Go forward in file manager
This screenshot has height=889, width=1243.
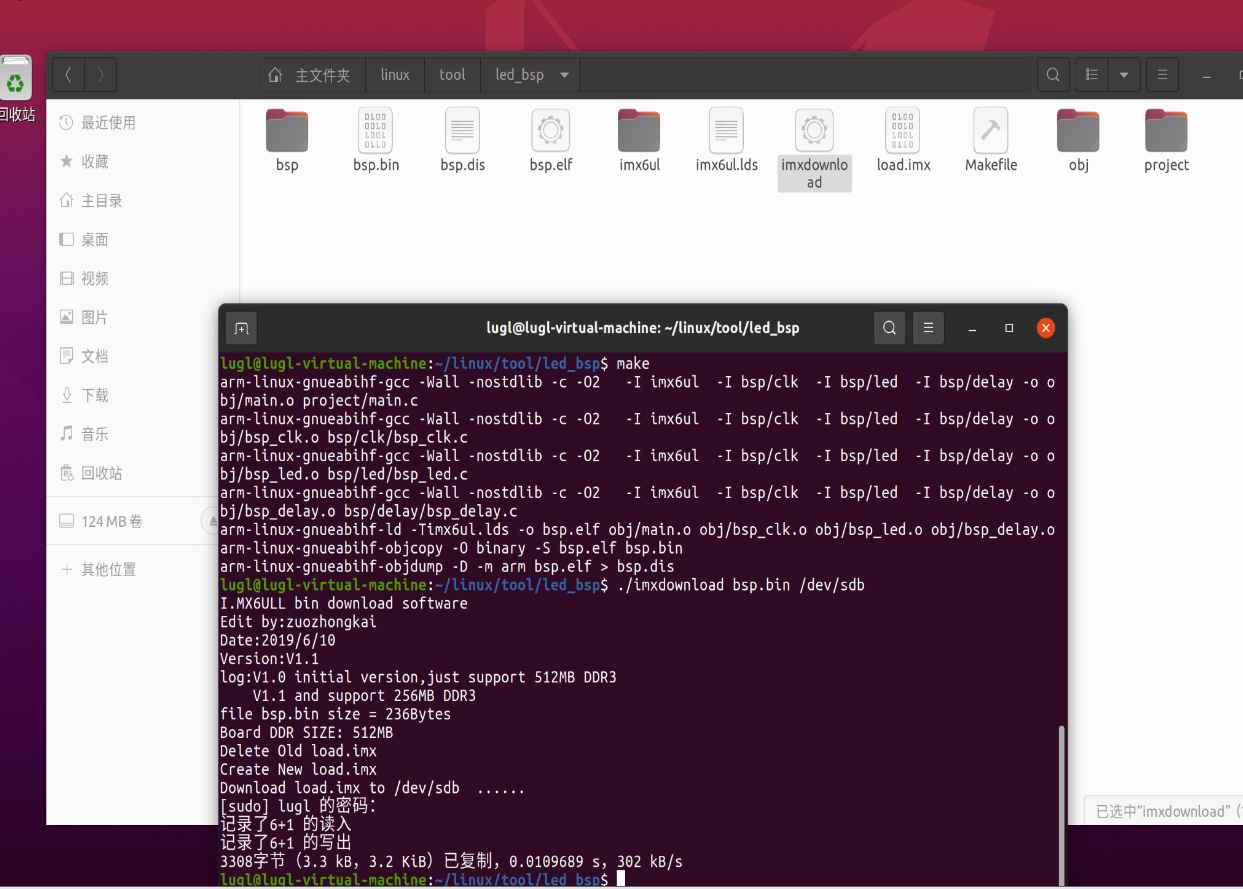101,75
